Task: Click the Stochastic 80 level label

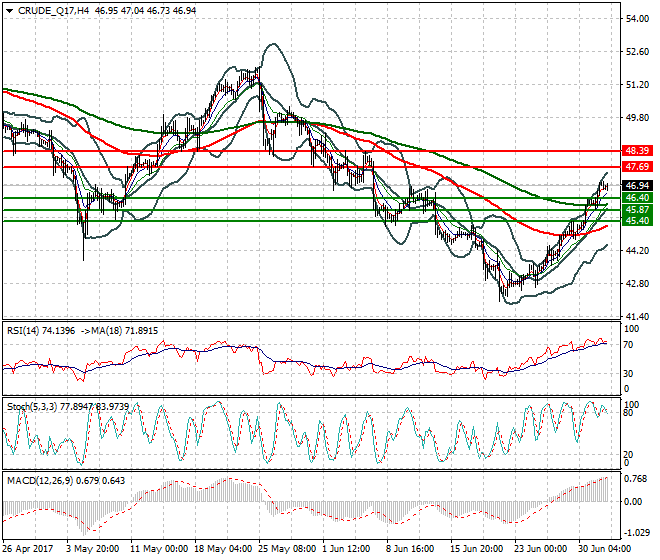Action: [x=628, y=413]
